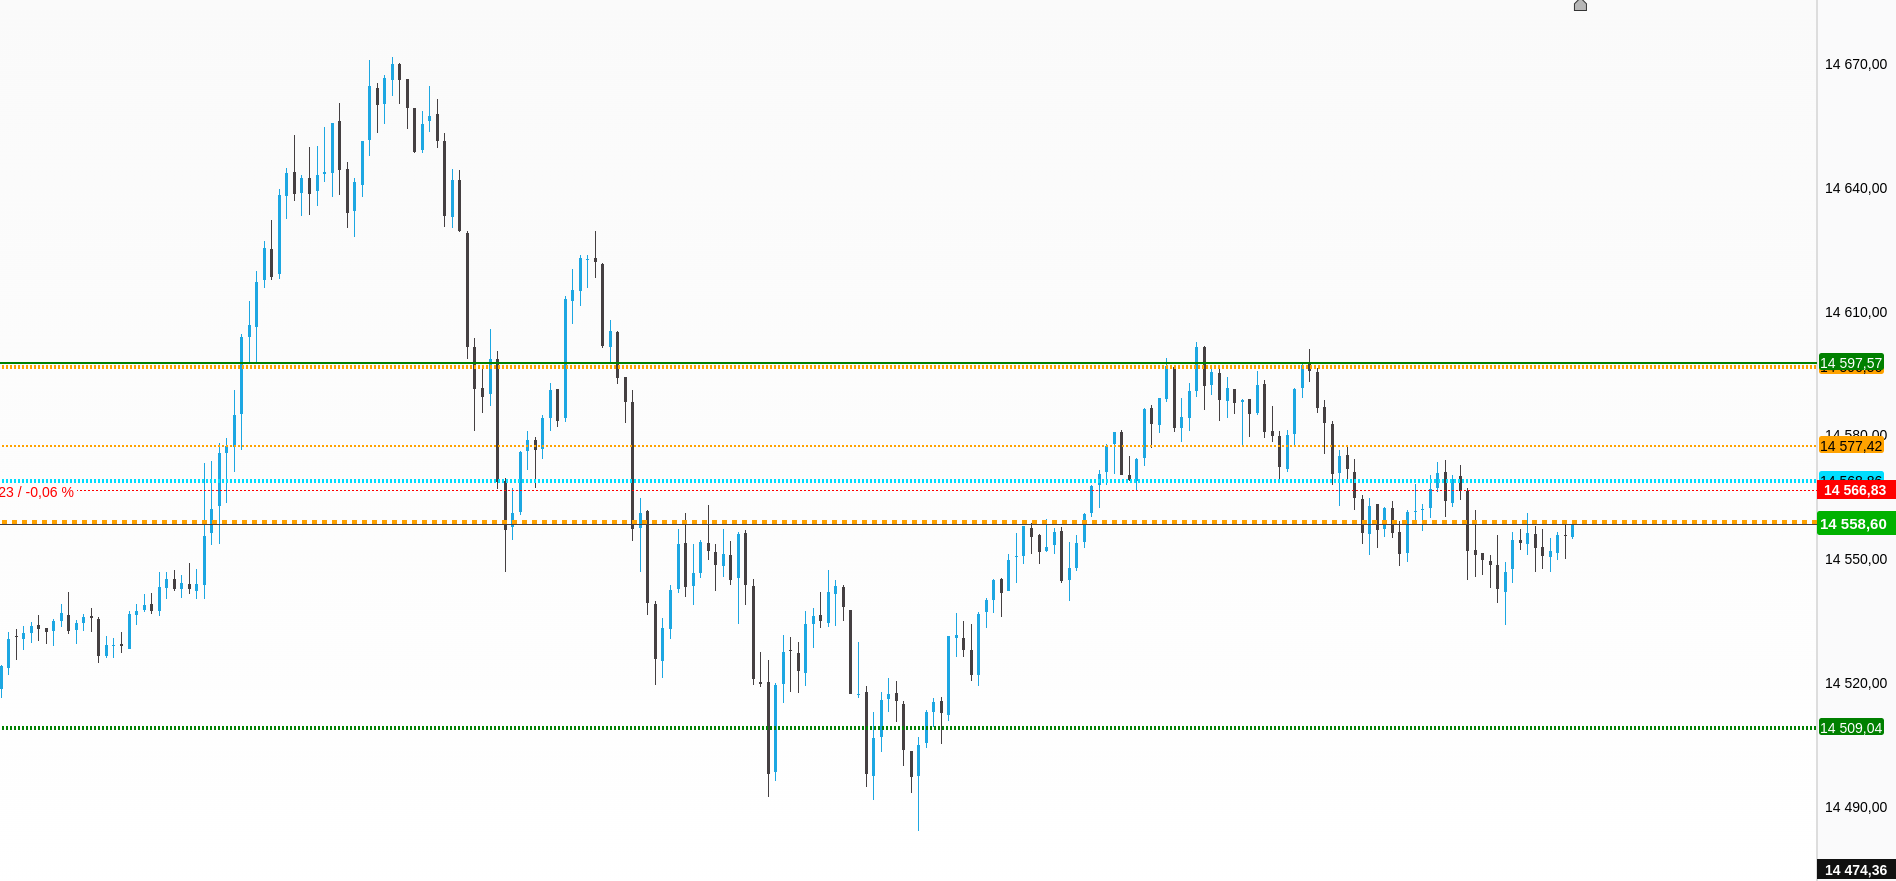Screen dimensions: 1896x881
Task: Select the thin orange dotted 14 577,42 line
Action: coord(900,446)
